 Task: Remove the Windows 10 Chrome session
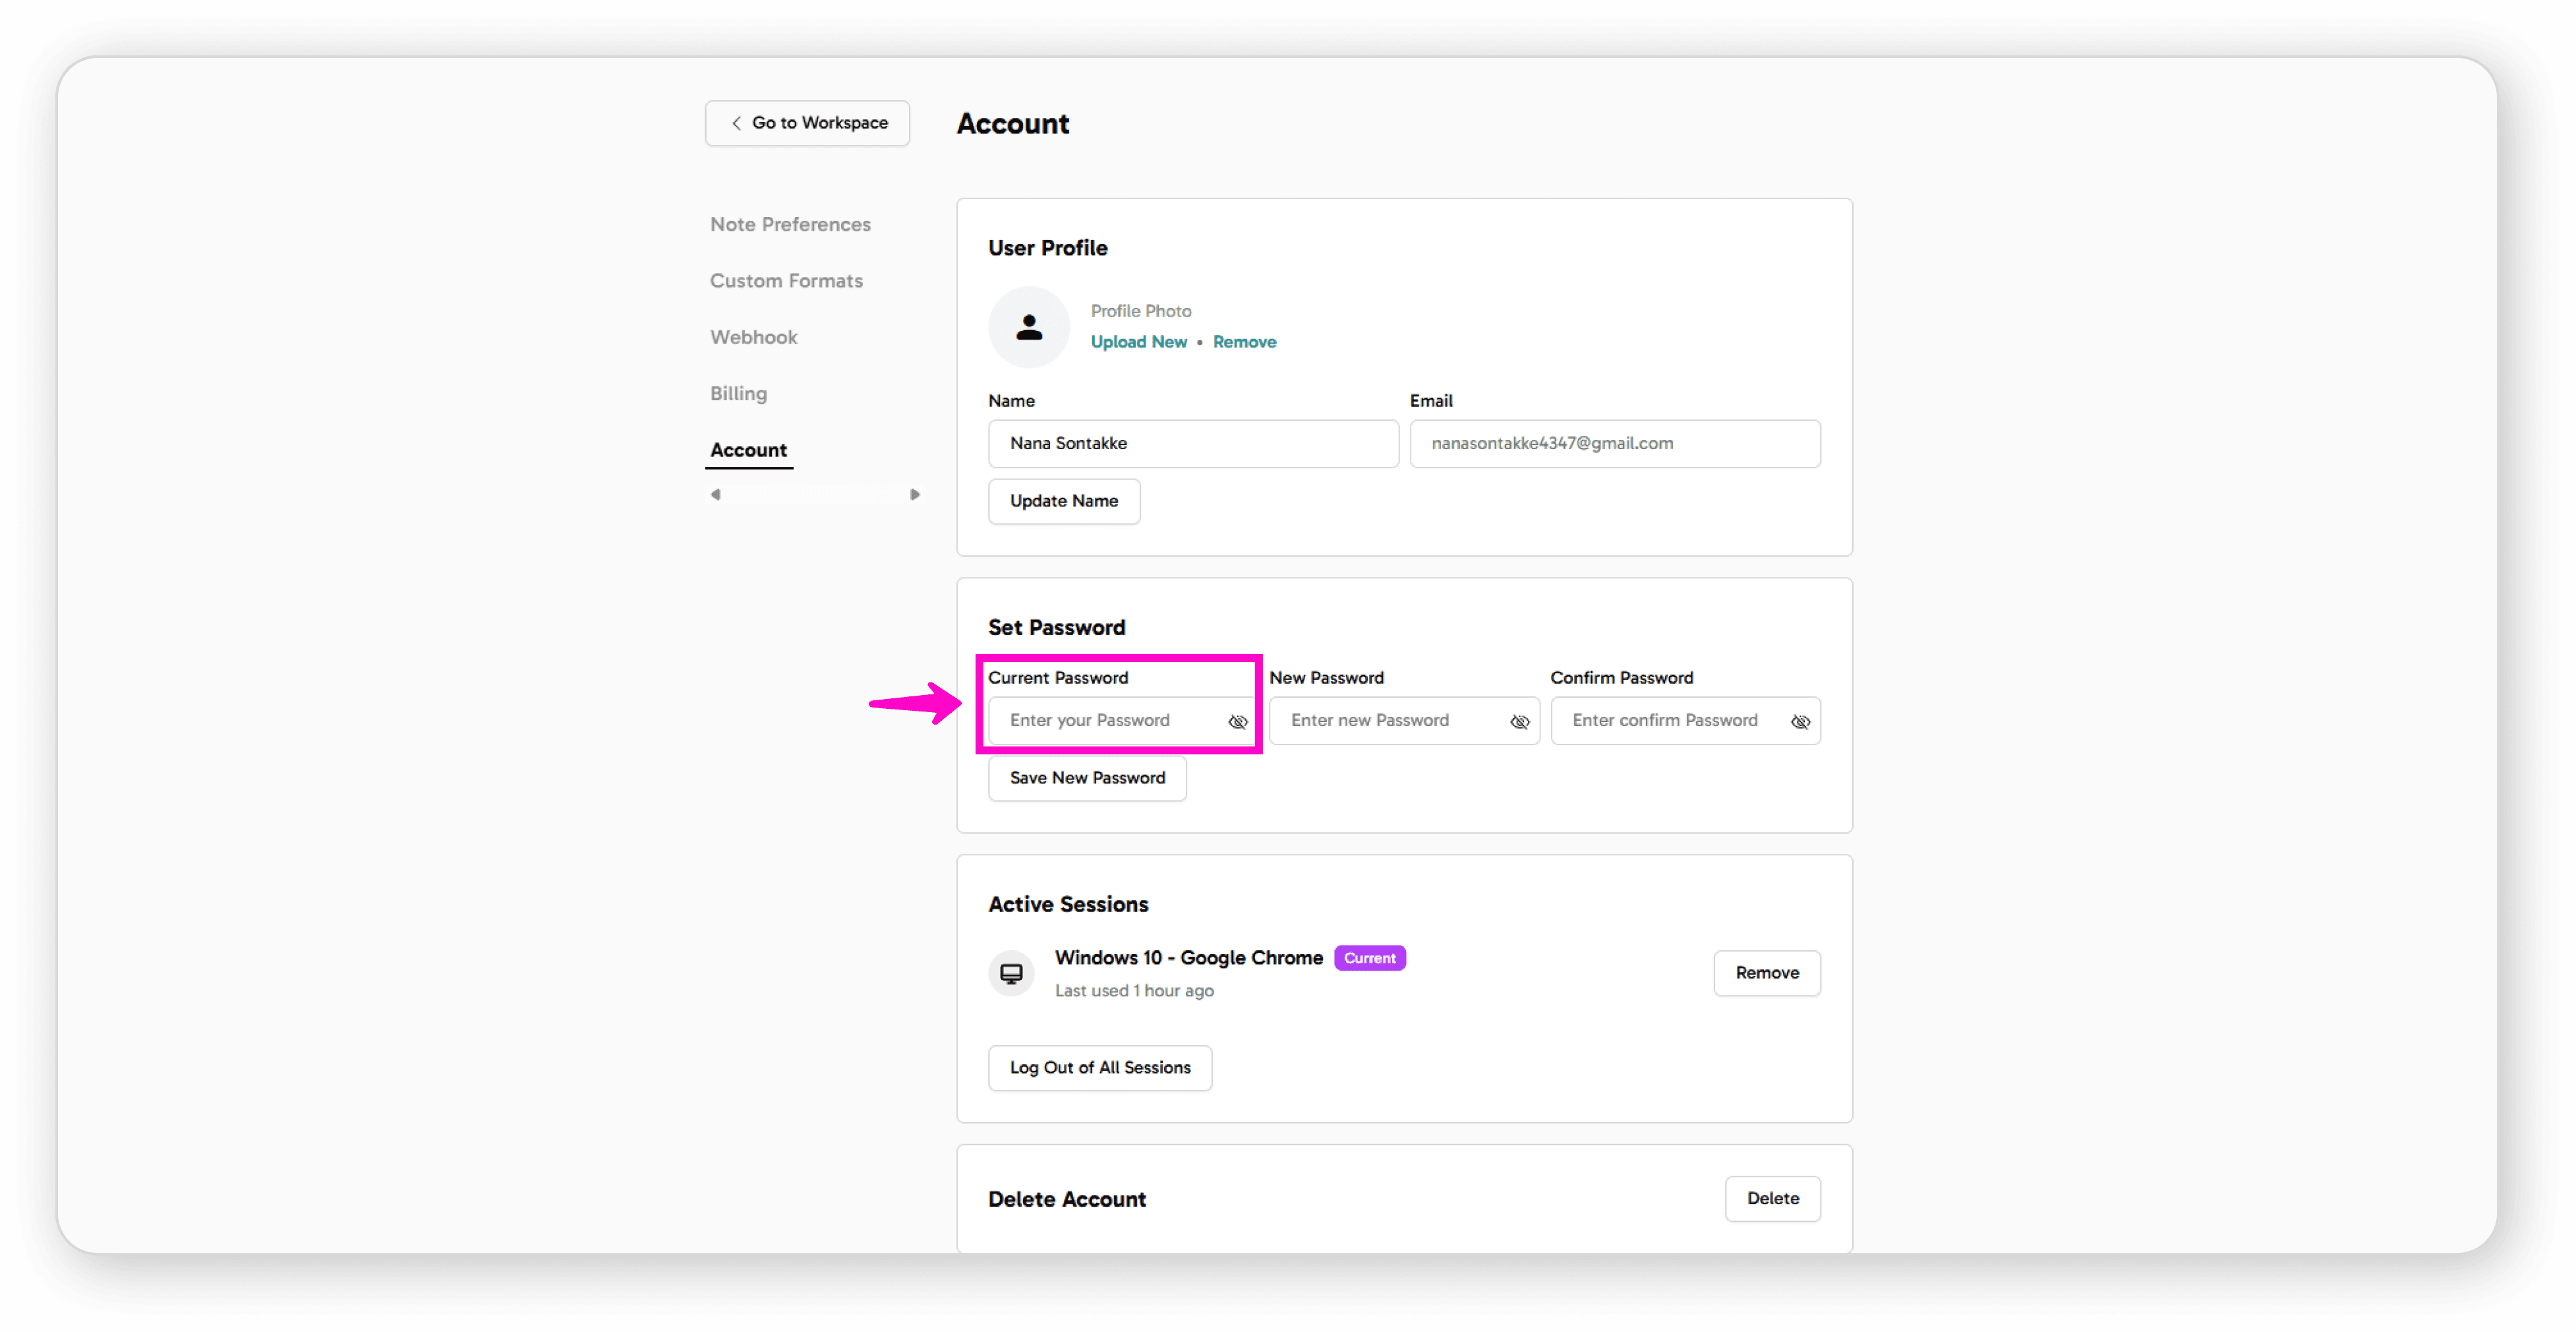[1766, 973]
